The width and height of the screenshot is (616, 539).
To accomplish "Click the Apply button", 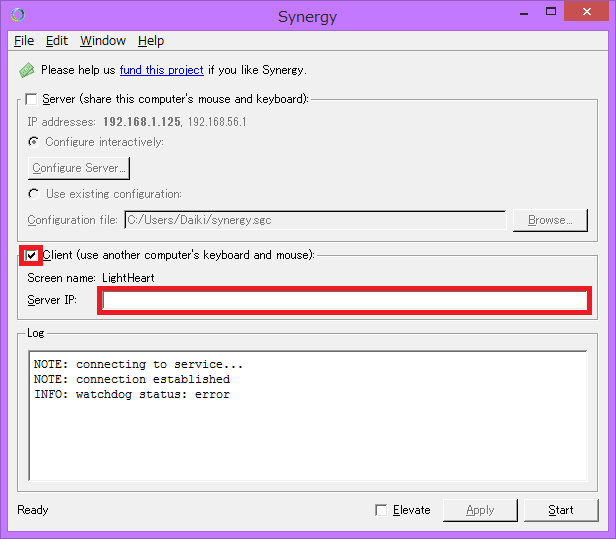I will tap(480, 510).
